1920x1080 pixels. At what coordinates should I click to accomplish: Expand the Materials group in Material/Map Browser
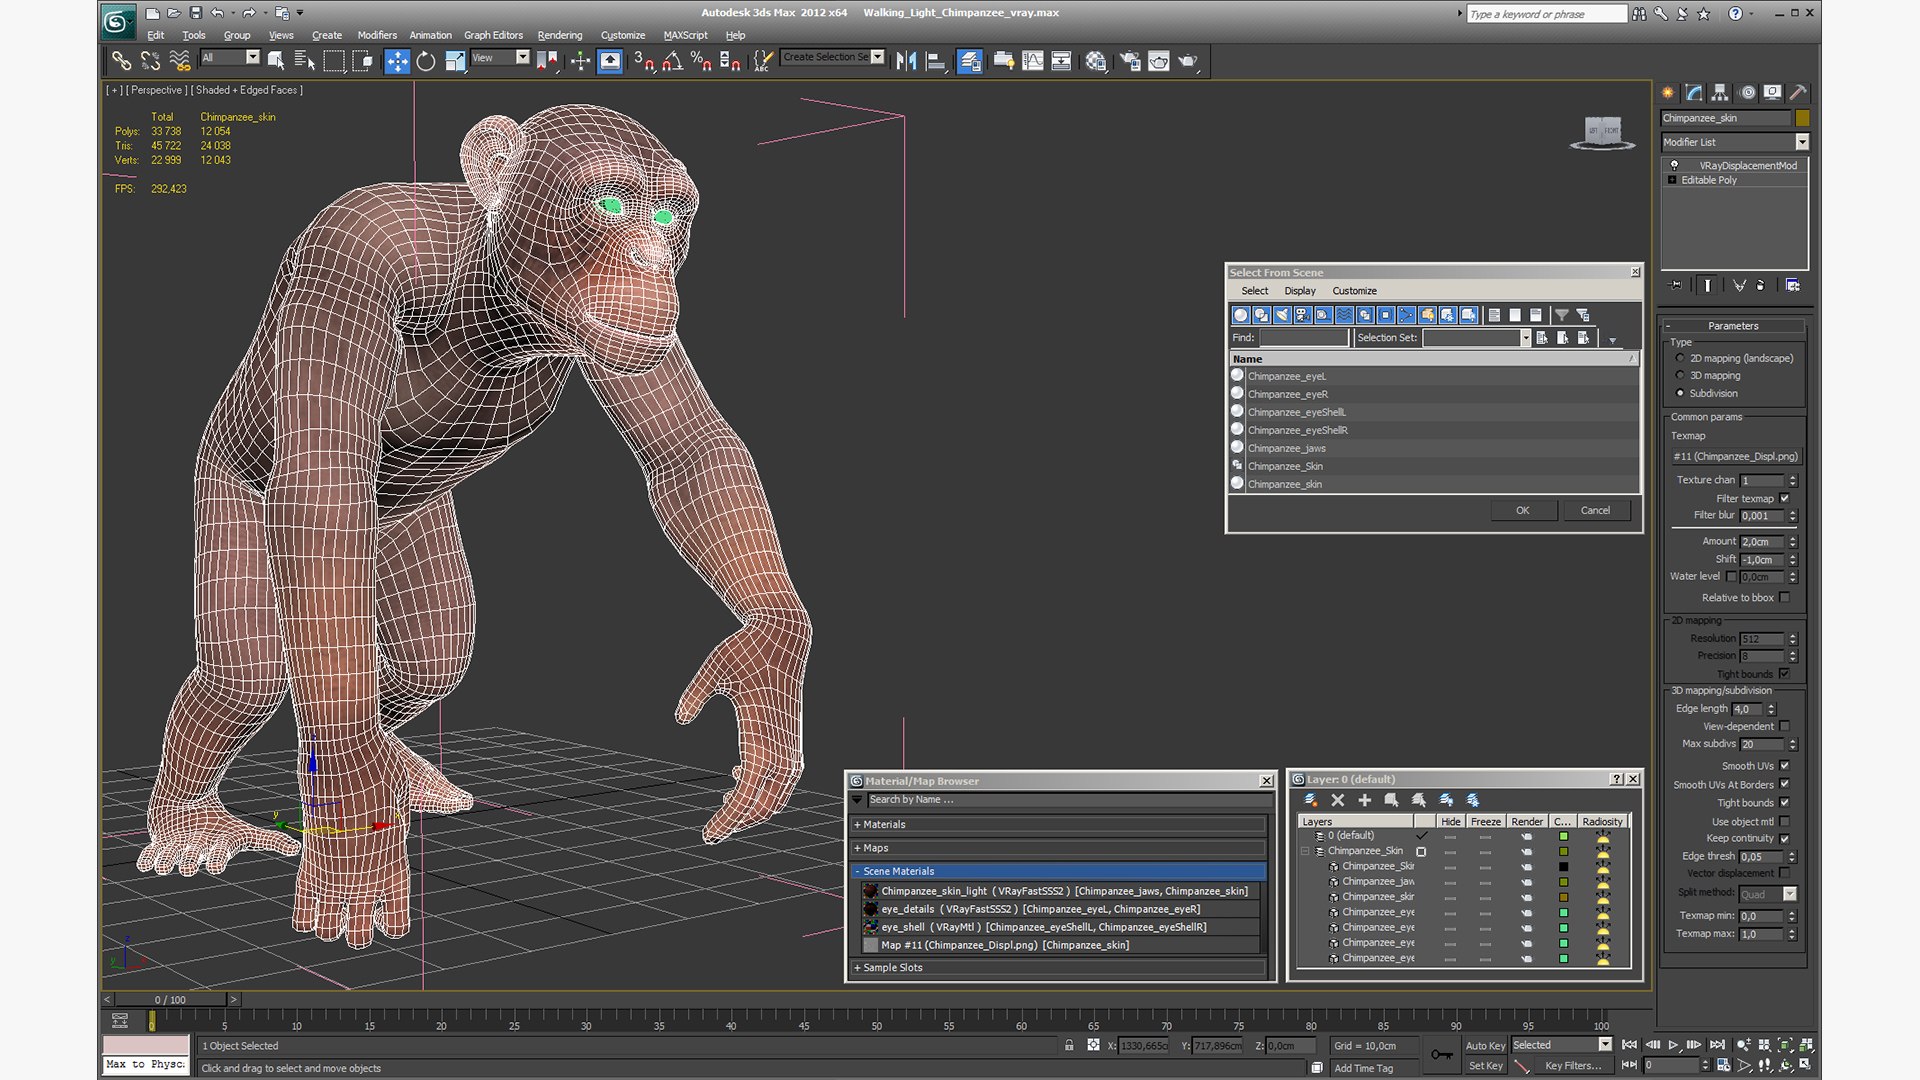pos(1059,825)
